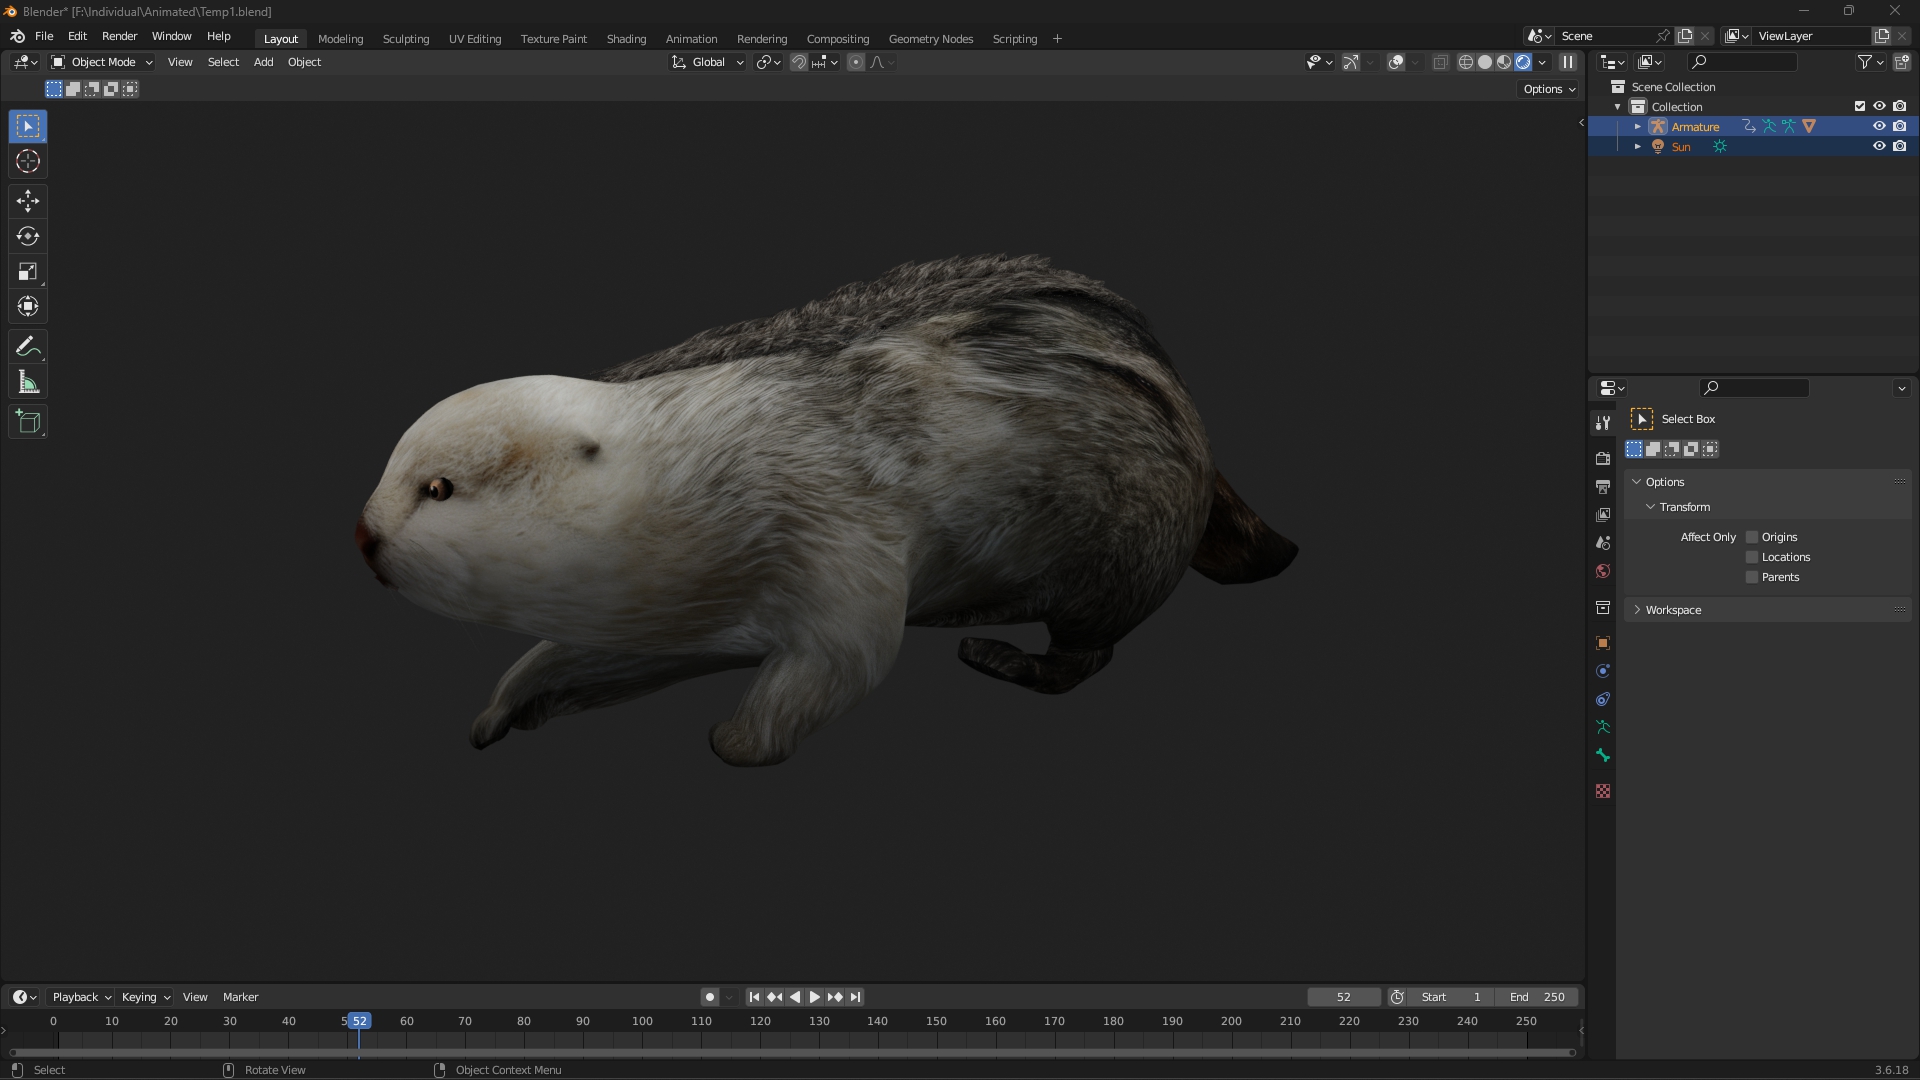
Task: Click the End frame field
Action: 1537,997
